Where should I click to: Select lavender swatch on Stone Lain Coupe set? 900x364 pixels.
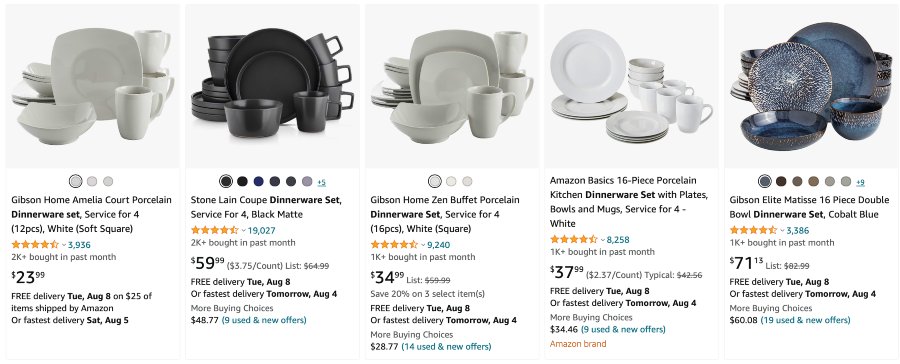point(307,181)
